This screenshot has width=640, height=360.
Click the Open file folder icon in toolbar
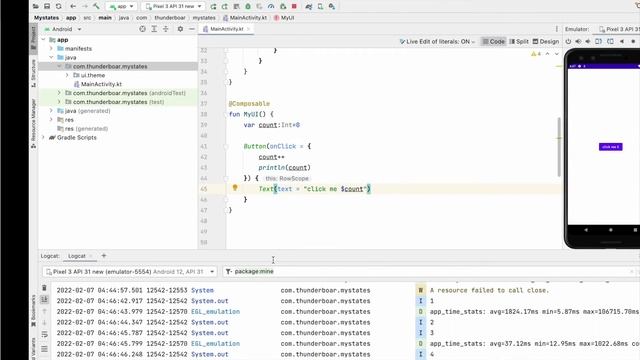36,7
